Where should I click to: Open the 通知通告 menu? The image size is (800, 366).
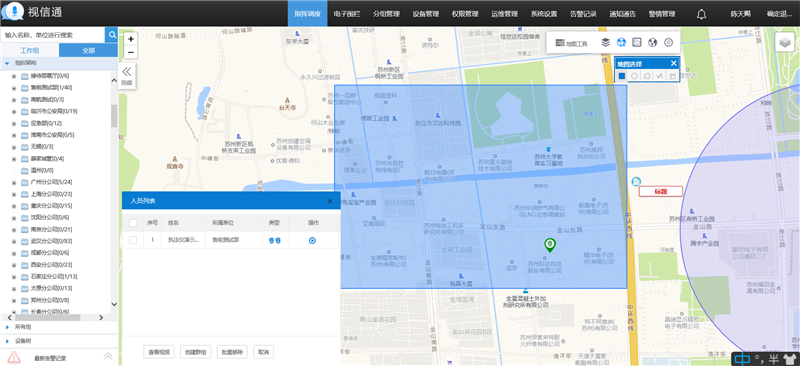pos(622,14)
